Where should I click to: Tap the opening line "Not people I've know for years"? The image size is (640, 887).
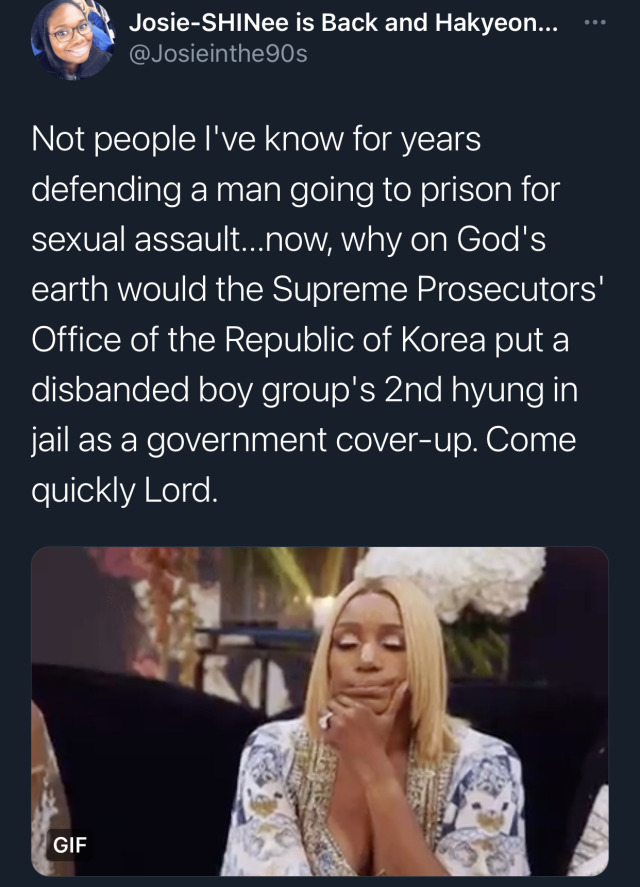coord(256,139)
